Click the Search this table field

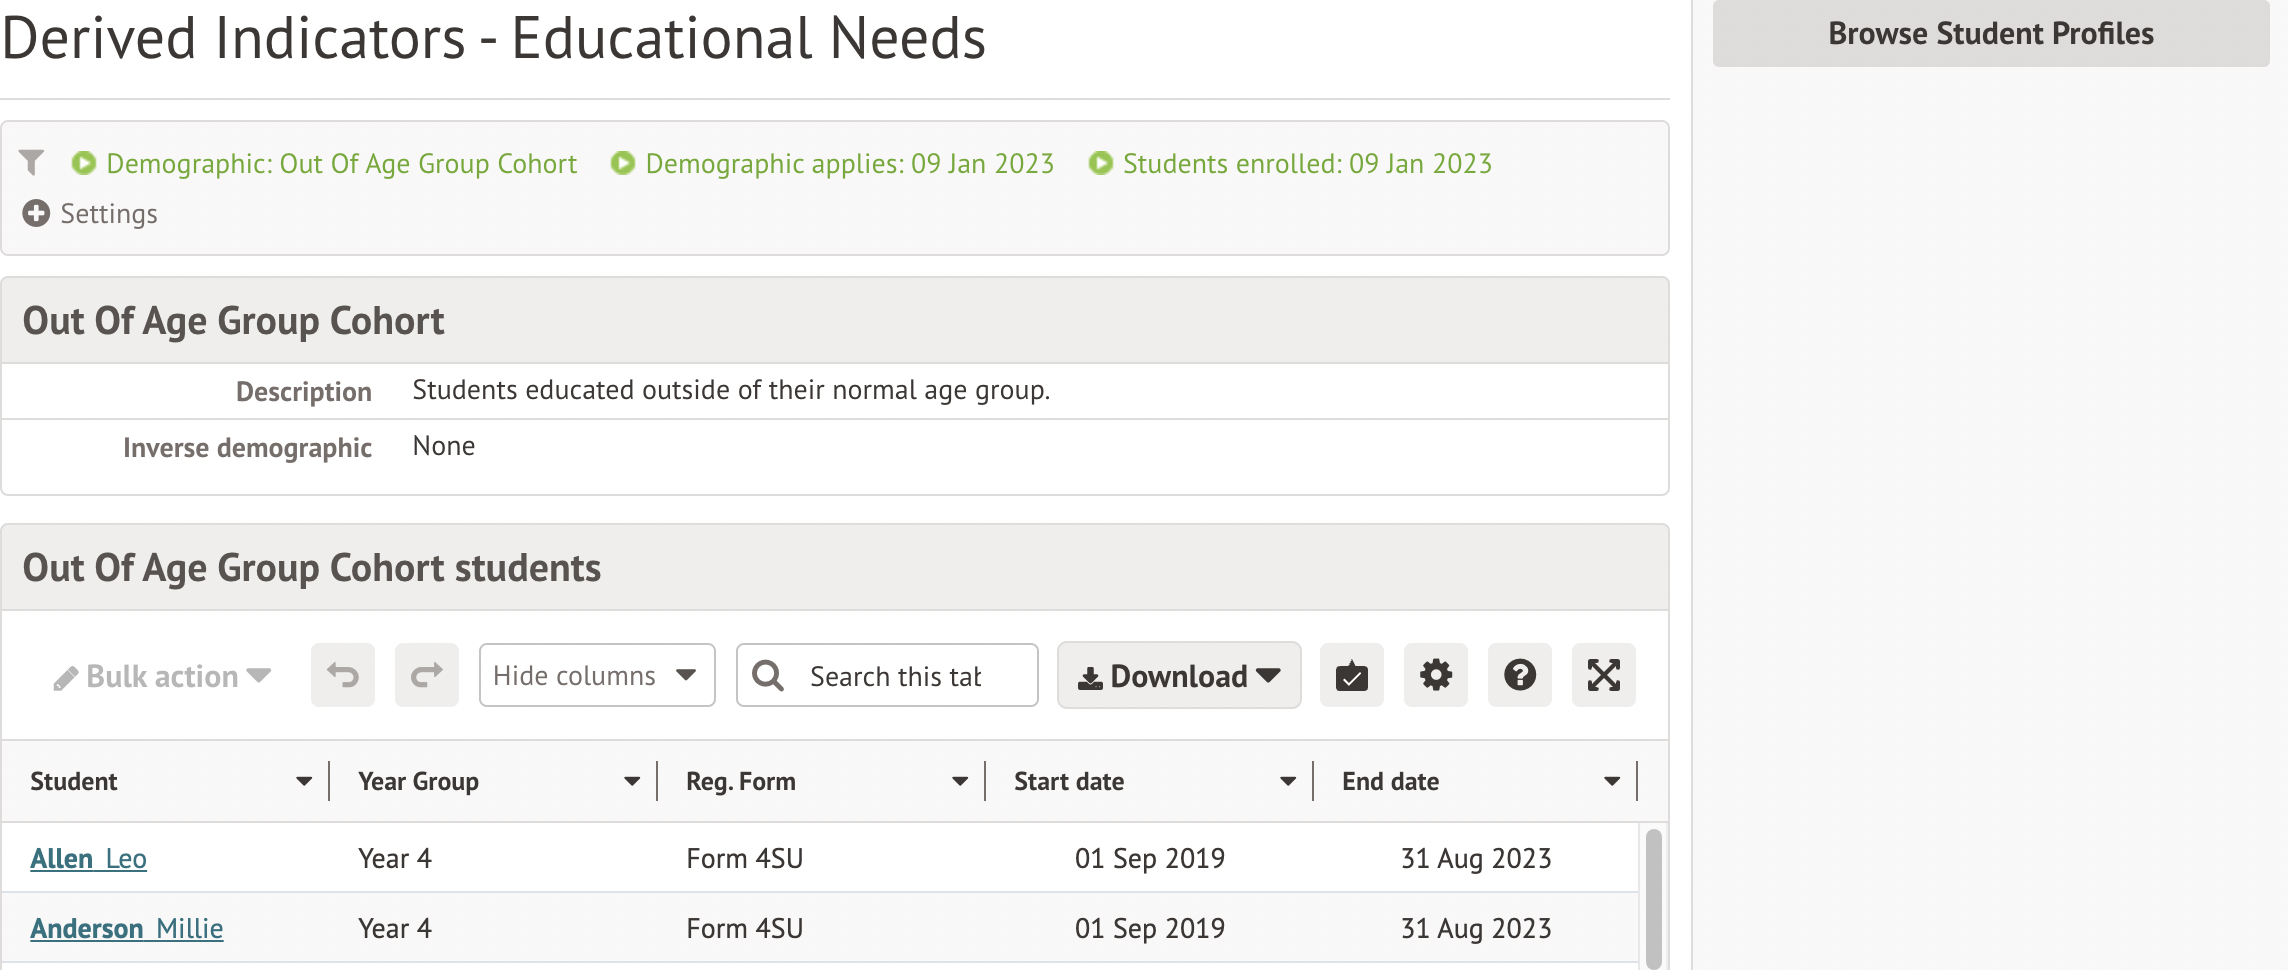(895, 677)
